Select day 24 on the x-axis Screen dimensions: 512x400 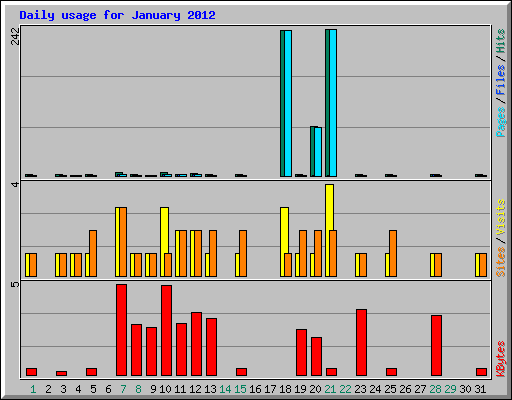[375, 389]
